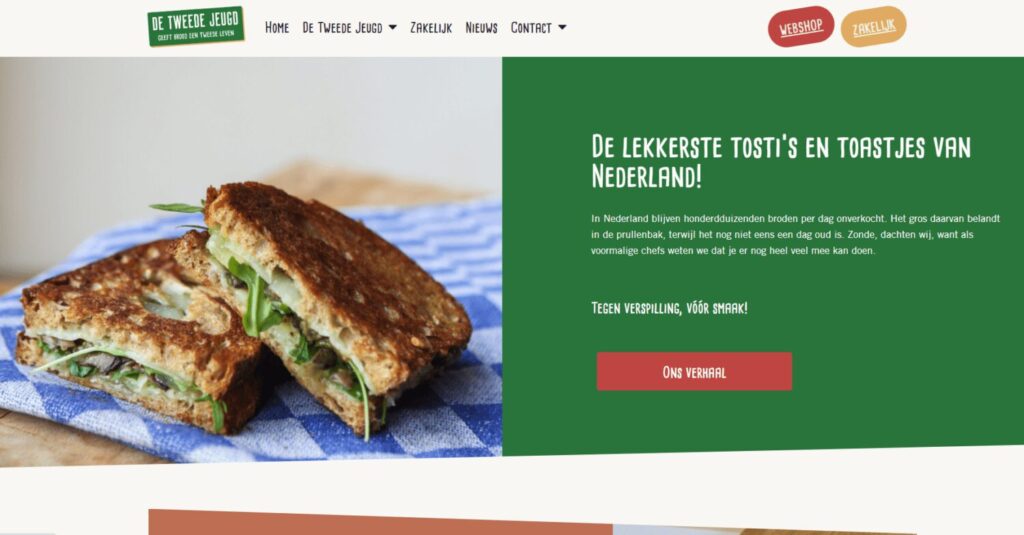Expand the De Tweede Jeugd dropdown arrow
Viewport: 1024px width, 535px height.
(x=392, y=27)
